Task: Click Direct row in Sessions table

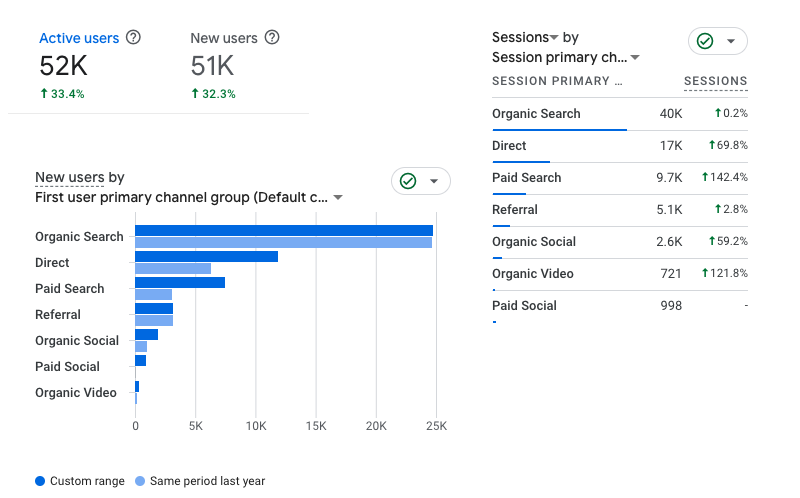Action: [620, 146]
